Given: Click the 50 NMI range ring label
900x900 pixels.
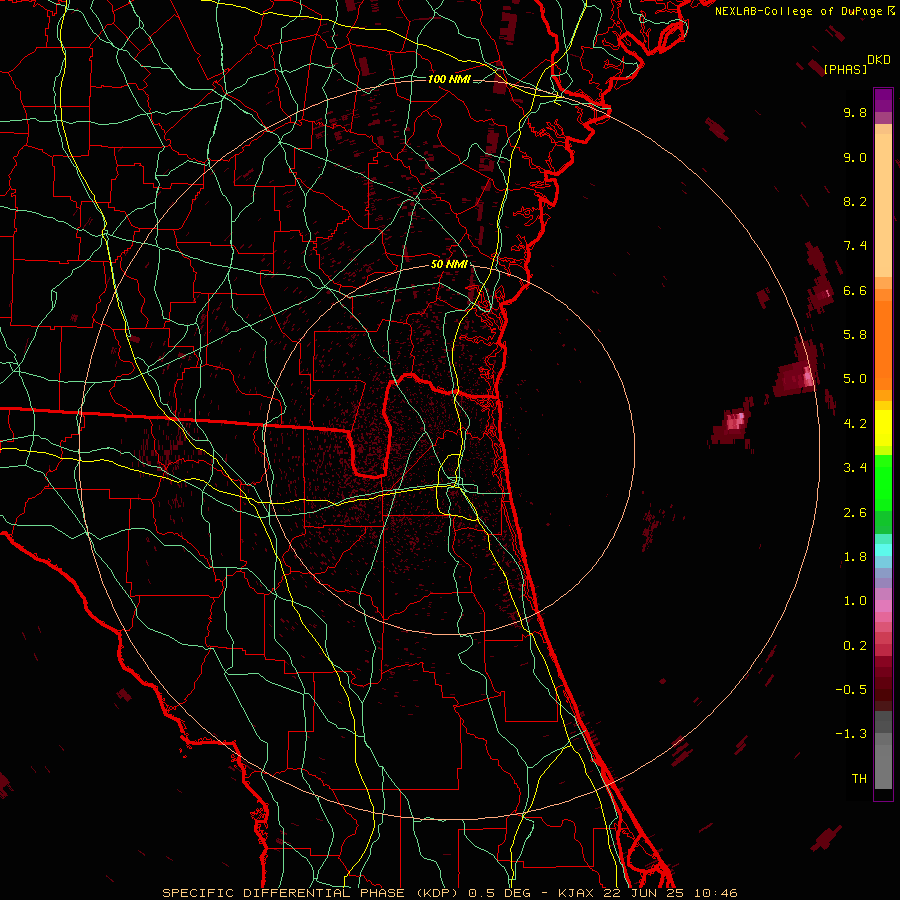Looking at the screenshot, I should (449, 264).
